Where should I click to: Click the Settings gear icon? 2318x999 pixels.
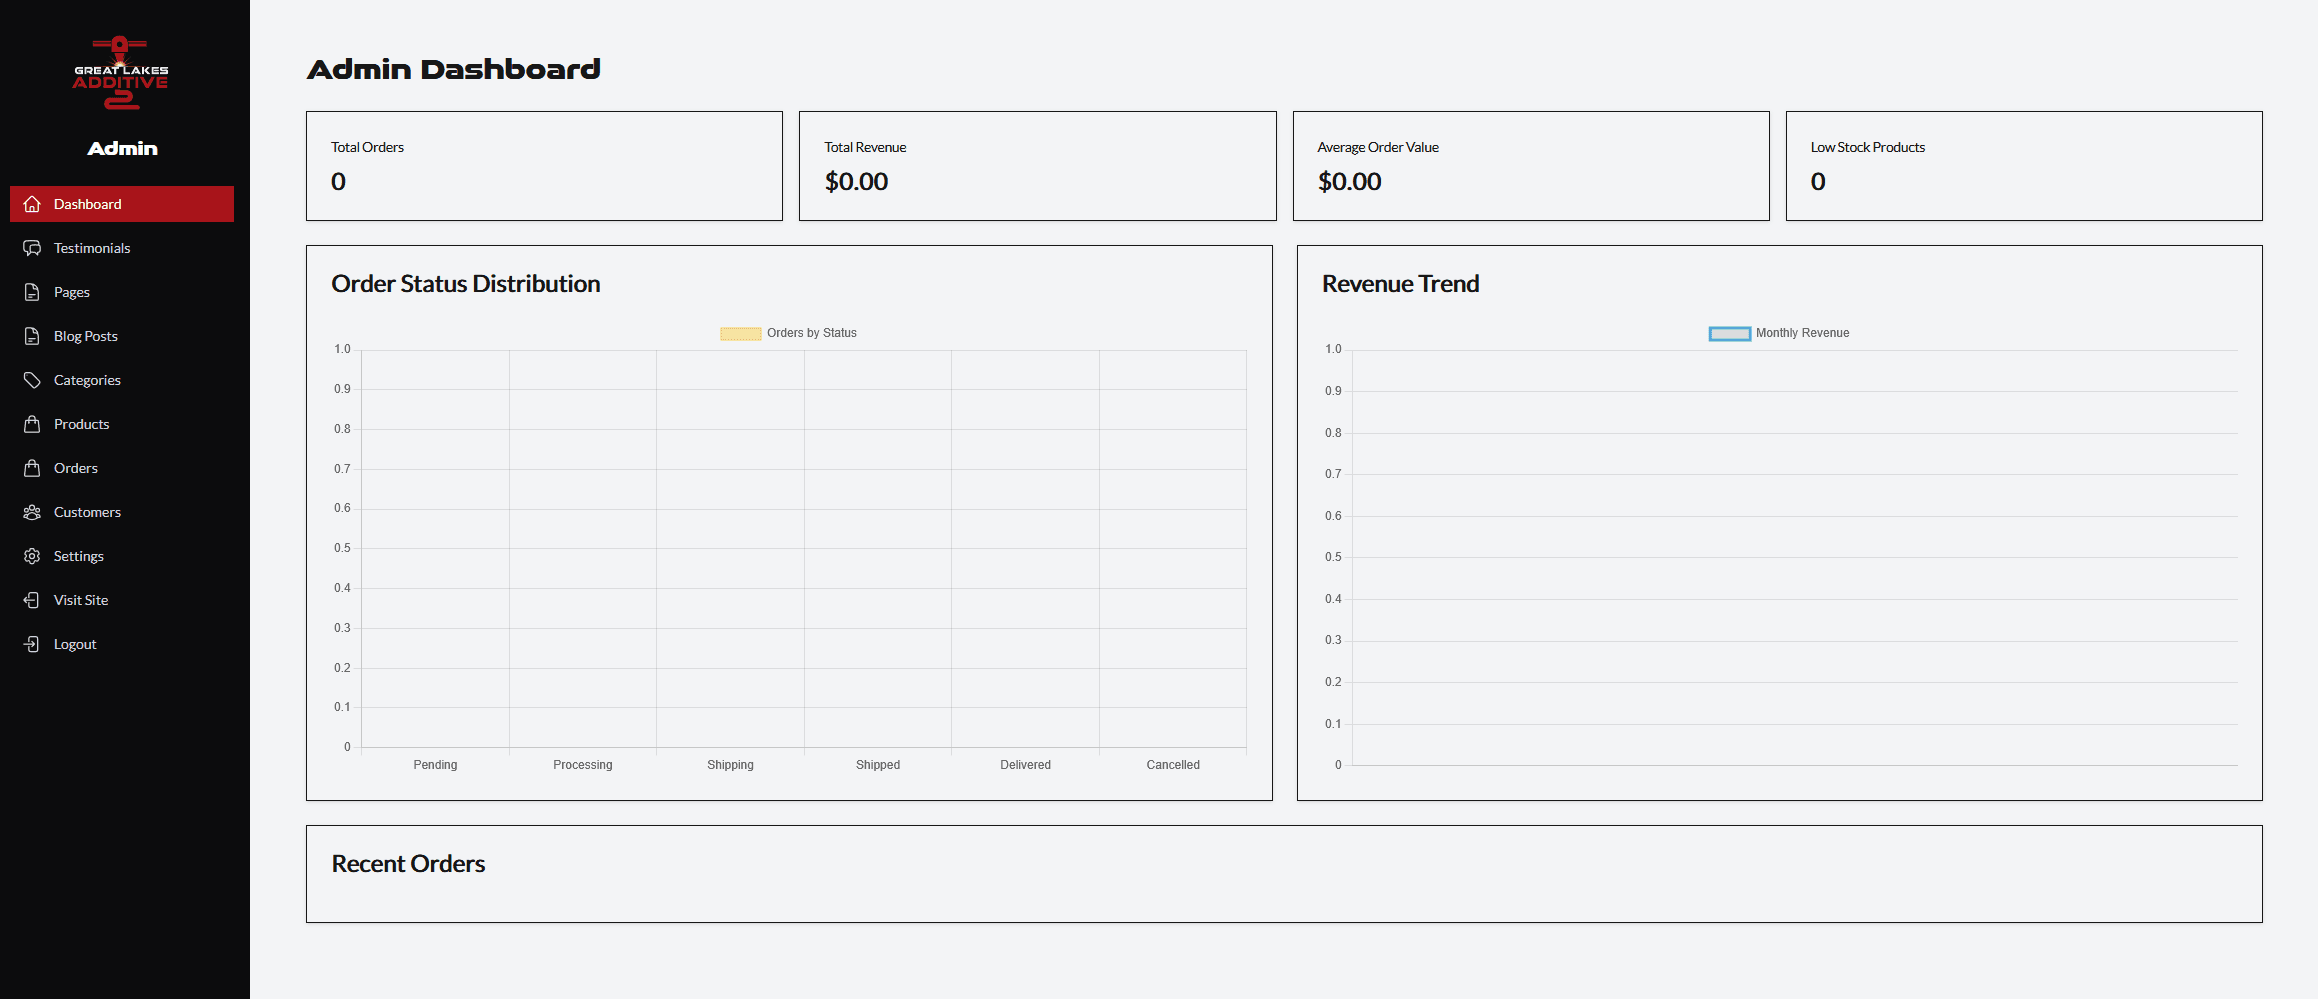32,556
